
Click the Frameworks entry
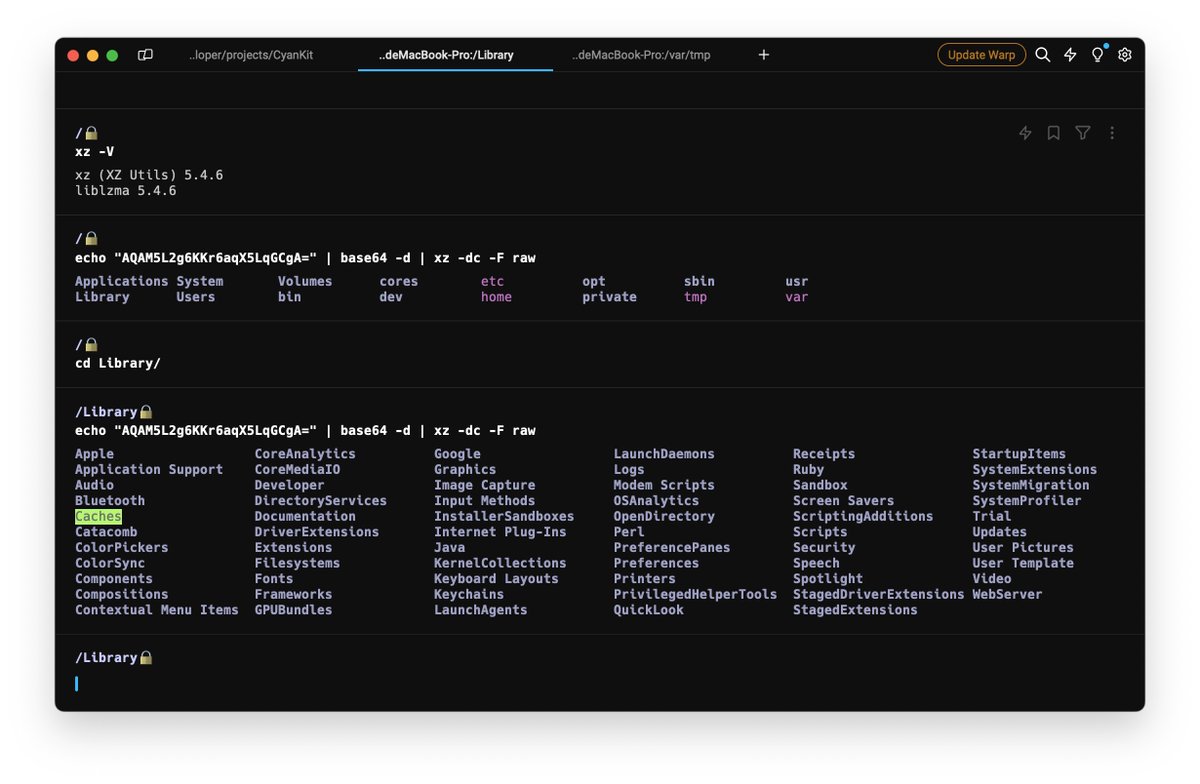coord(294,594)
